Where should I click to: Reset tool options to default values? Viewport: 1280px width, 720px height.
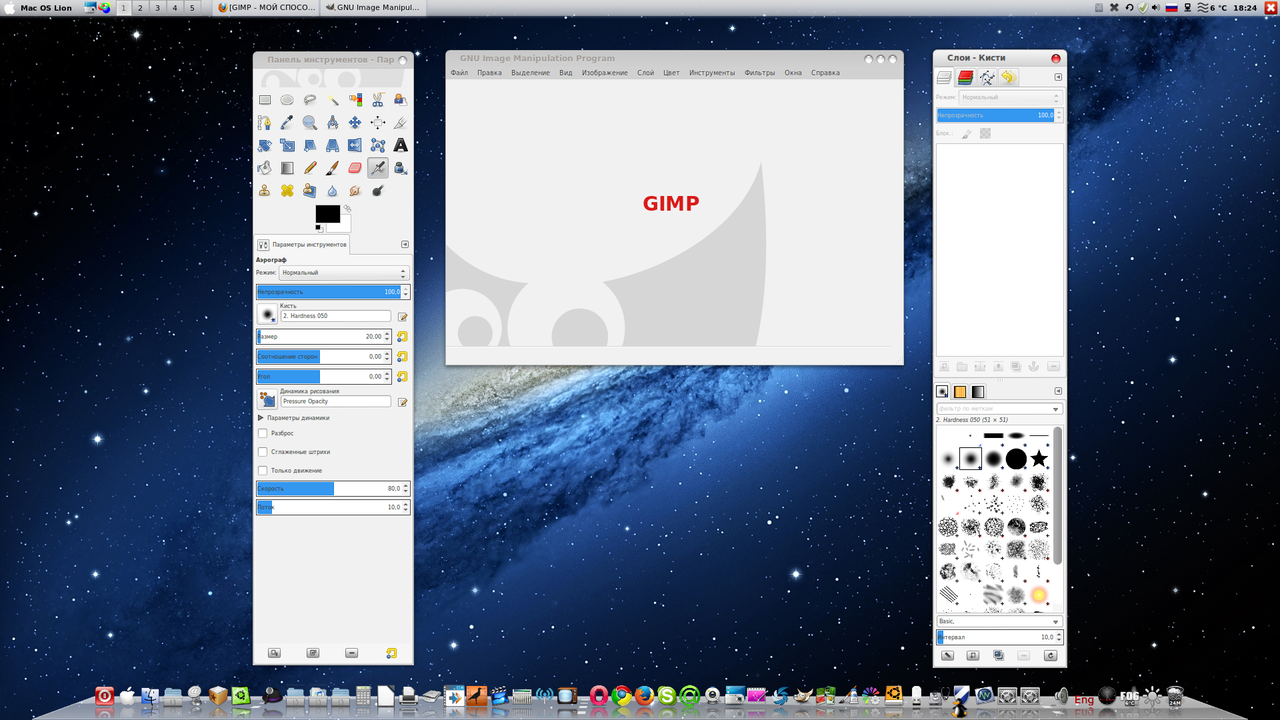[x=391, y=653]
